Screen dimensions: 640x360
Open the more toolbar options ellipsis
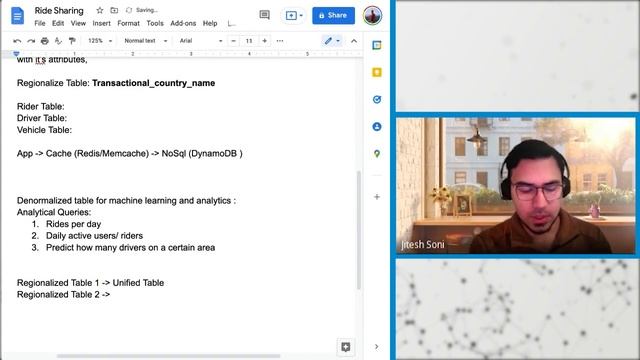coord(280,41)
